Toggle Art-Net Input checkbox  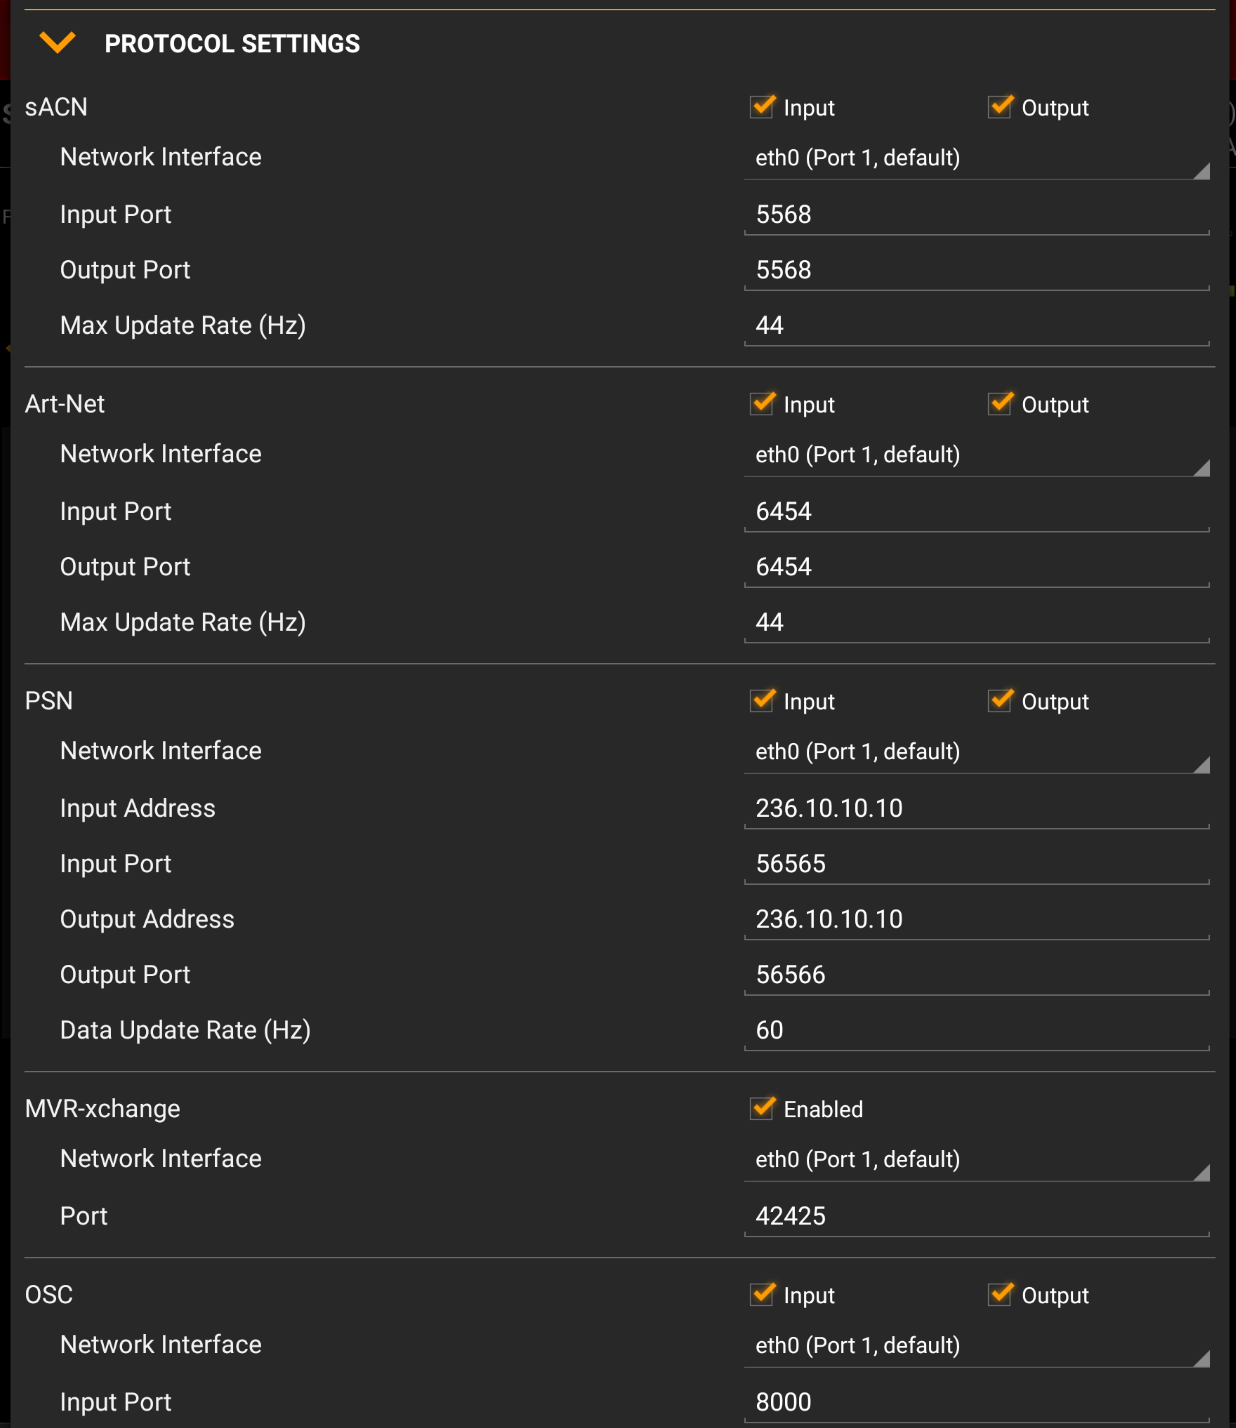(x=762, y=404)
